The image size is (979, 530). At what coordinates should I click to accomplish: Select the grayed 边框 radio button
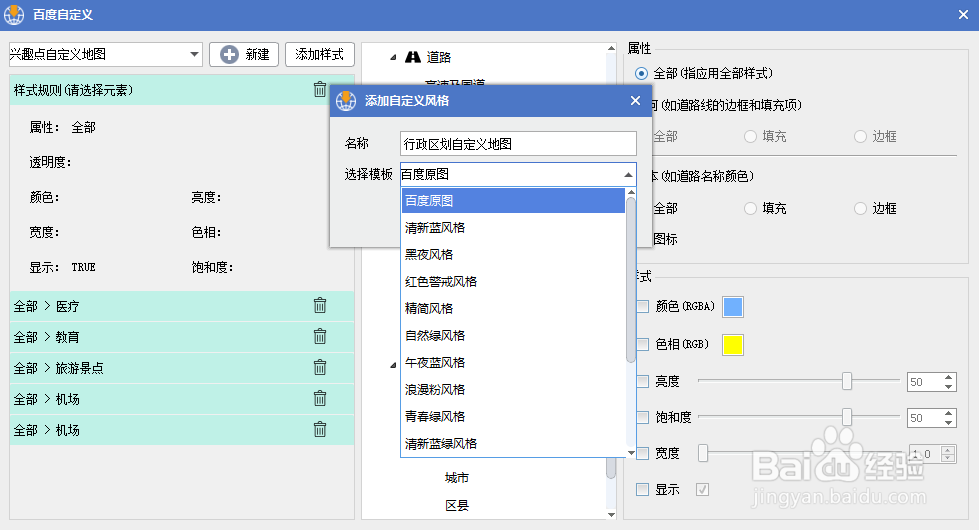click(x=860, y=136)
